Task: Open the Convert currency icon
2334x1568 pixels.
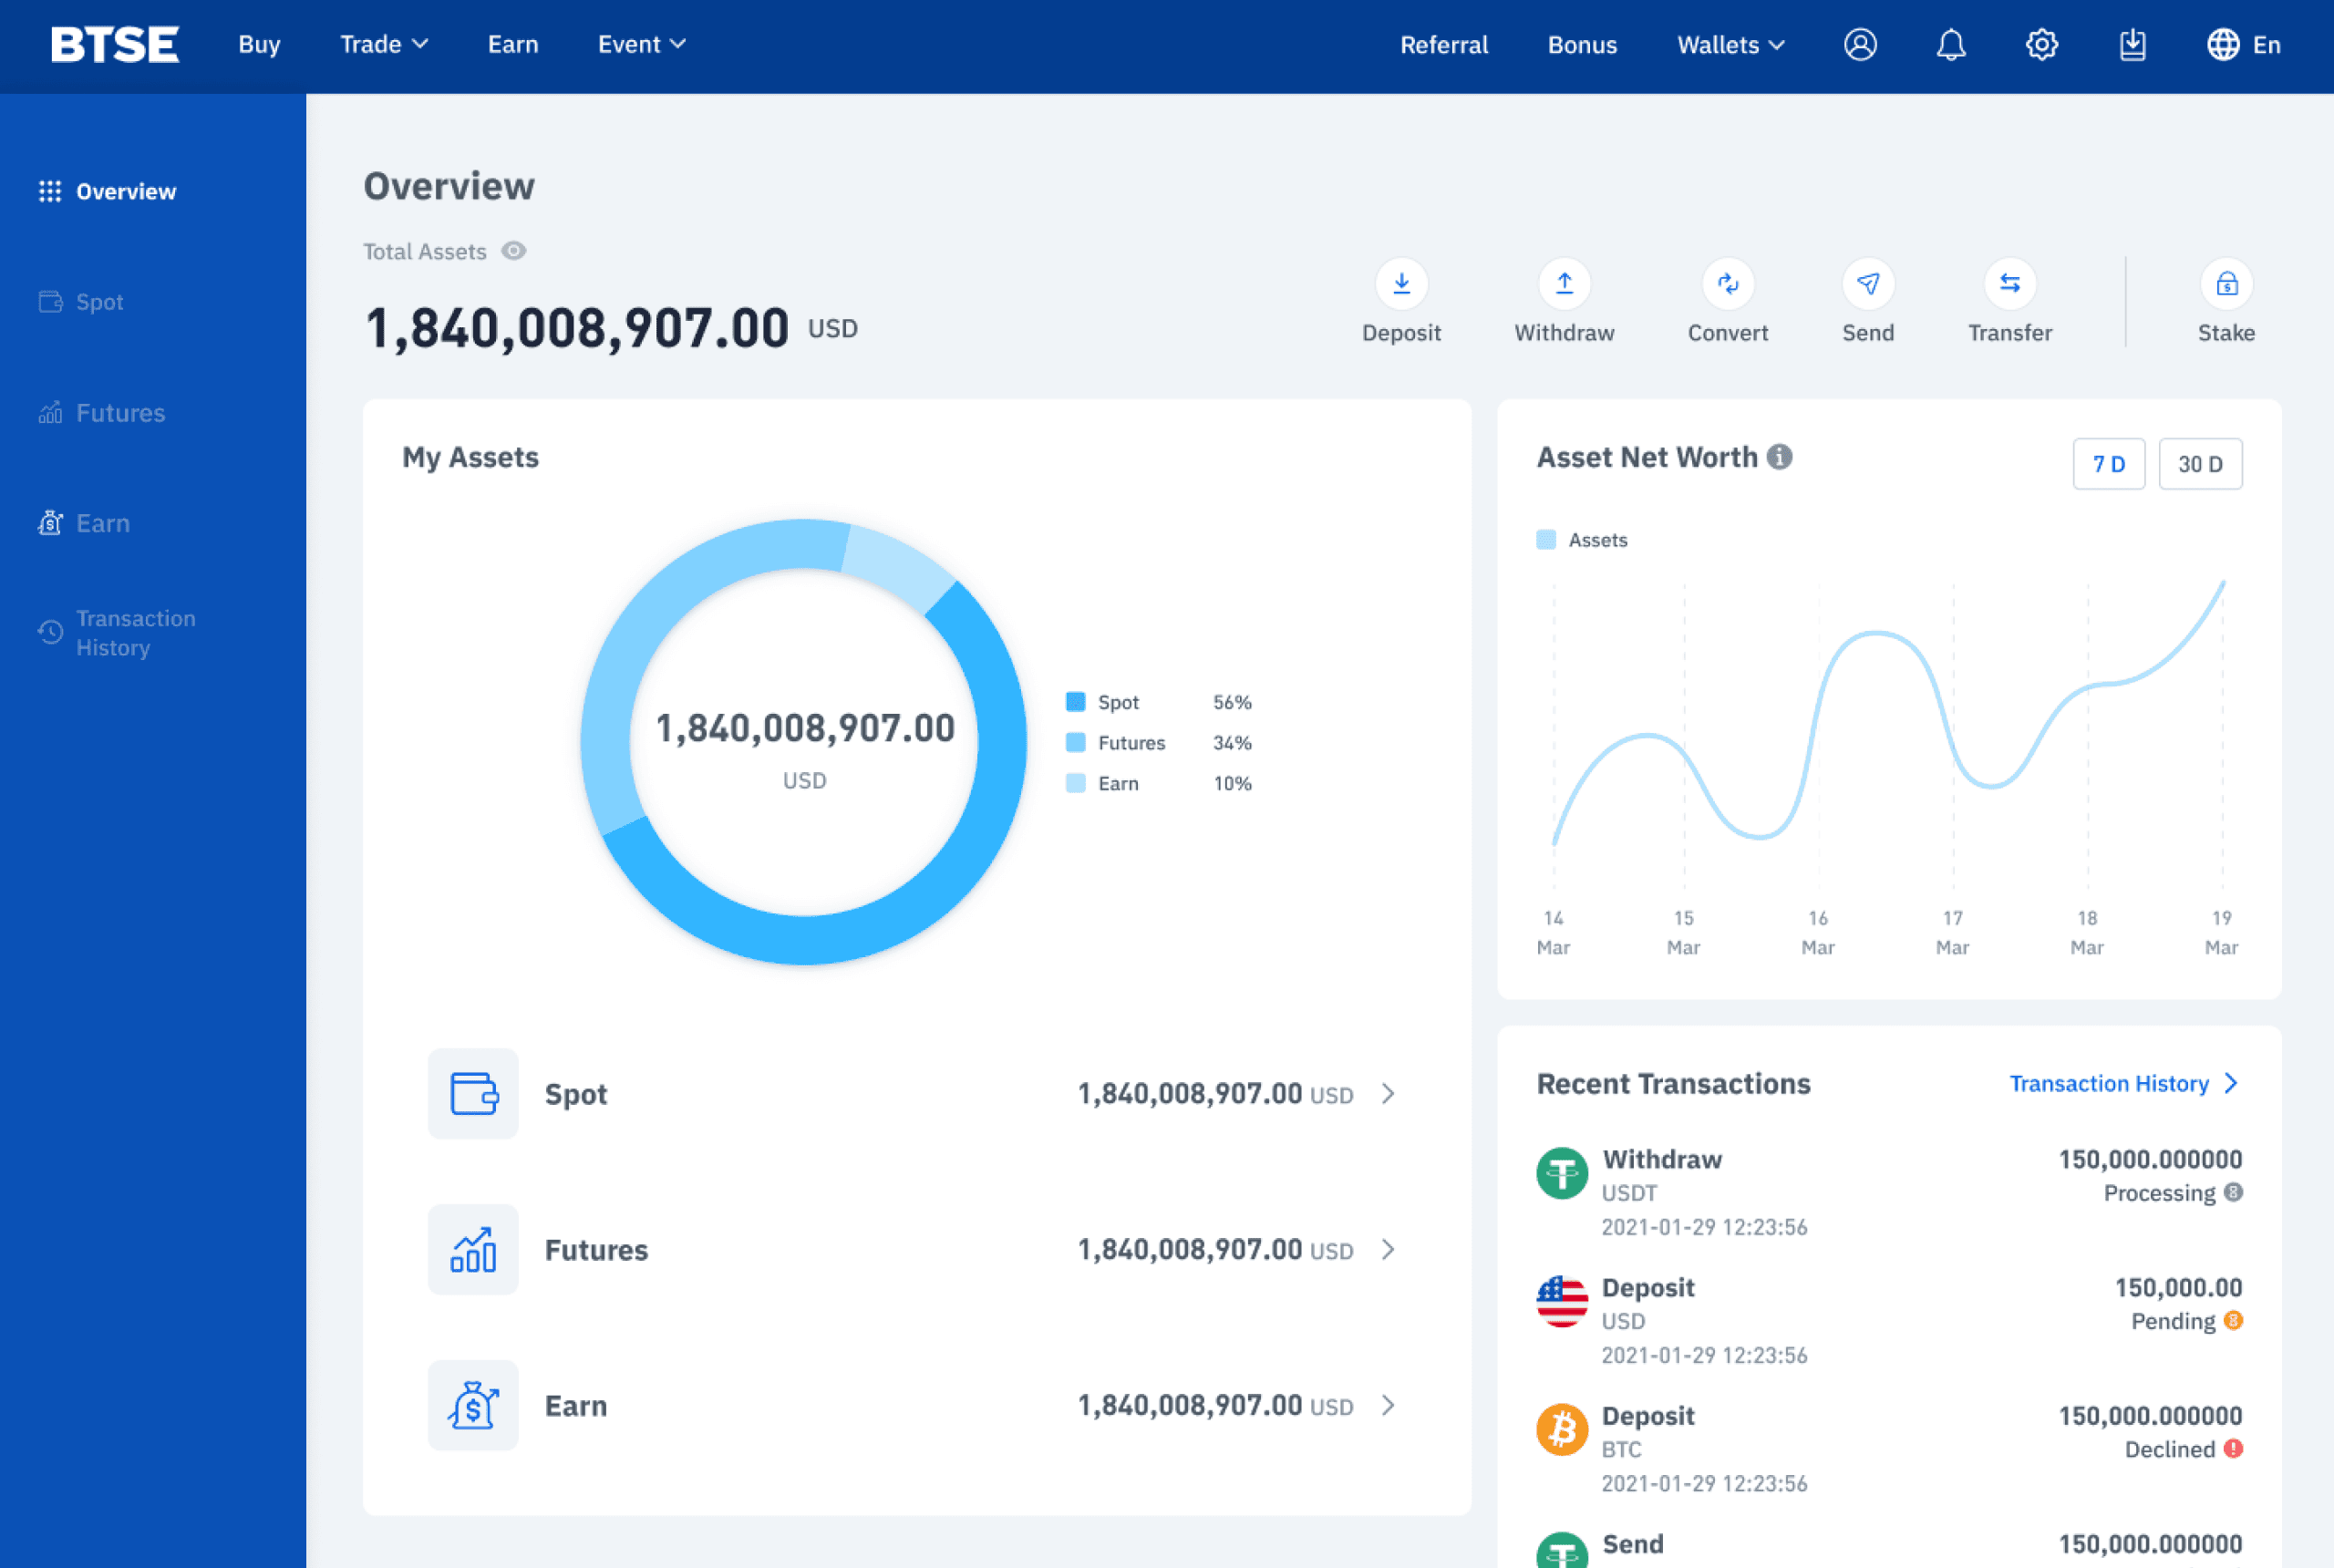Action: pyautogui.click(x=1727, y=284)
